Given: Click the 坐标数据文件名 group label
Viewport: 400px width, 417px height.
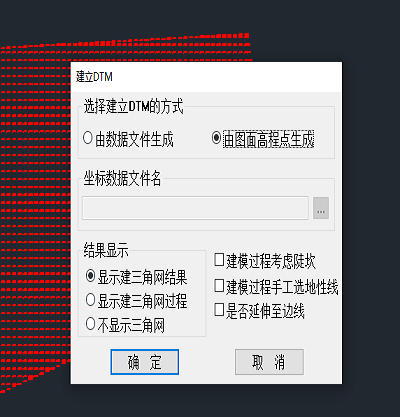Looking at the screenshot, I should pos(122,178).
